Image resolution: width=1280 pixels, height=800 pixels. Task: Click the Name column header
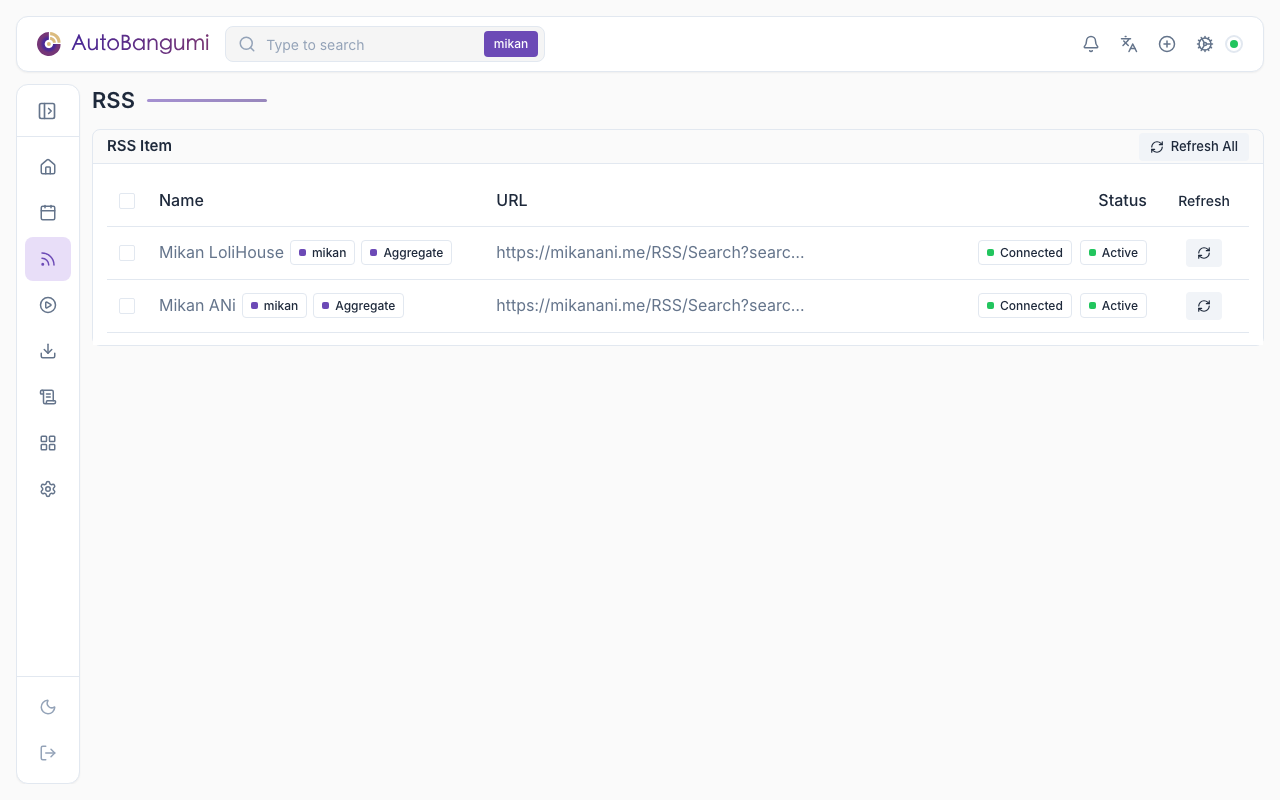tap(181, 201)
